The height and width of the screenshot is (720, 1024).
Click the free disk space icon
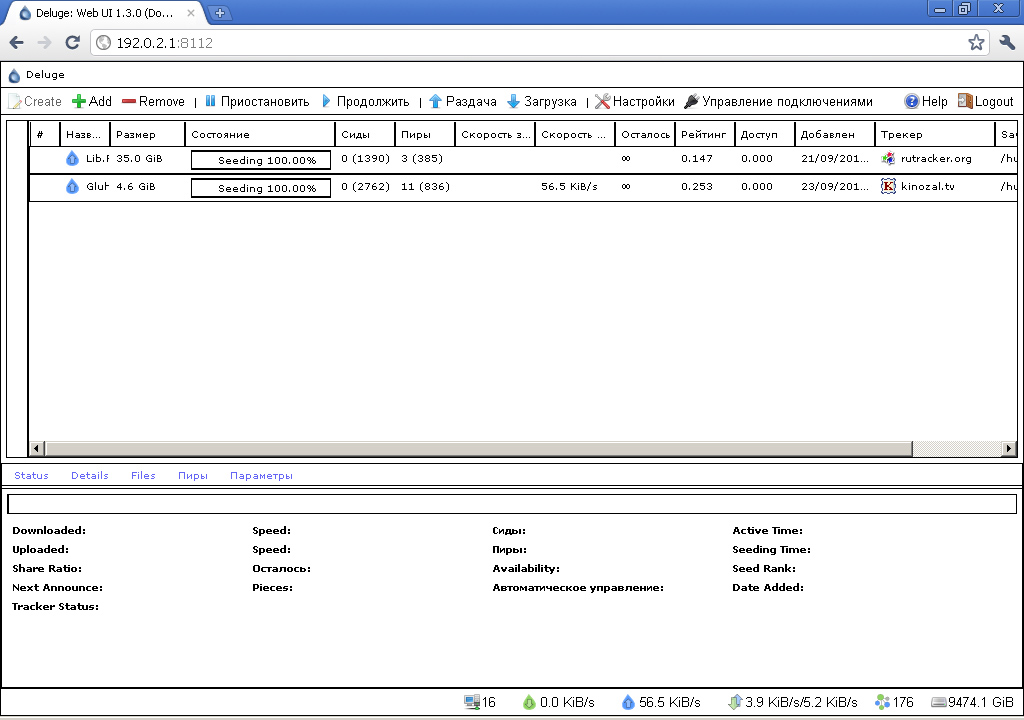pyautogui.click(x=938, y=702)
